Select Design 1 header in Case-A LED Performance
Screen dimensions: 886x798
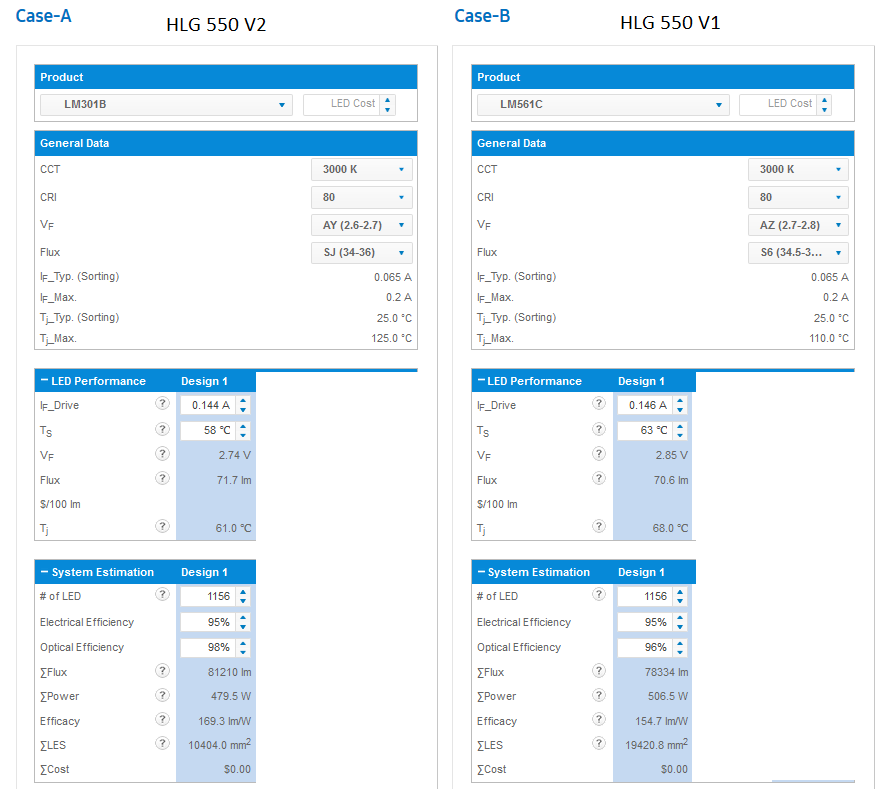[204, 381]
